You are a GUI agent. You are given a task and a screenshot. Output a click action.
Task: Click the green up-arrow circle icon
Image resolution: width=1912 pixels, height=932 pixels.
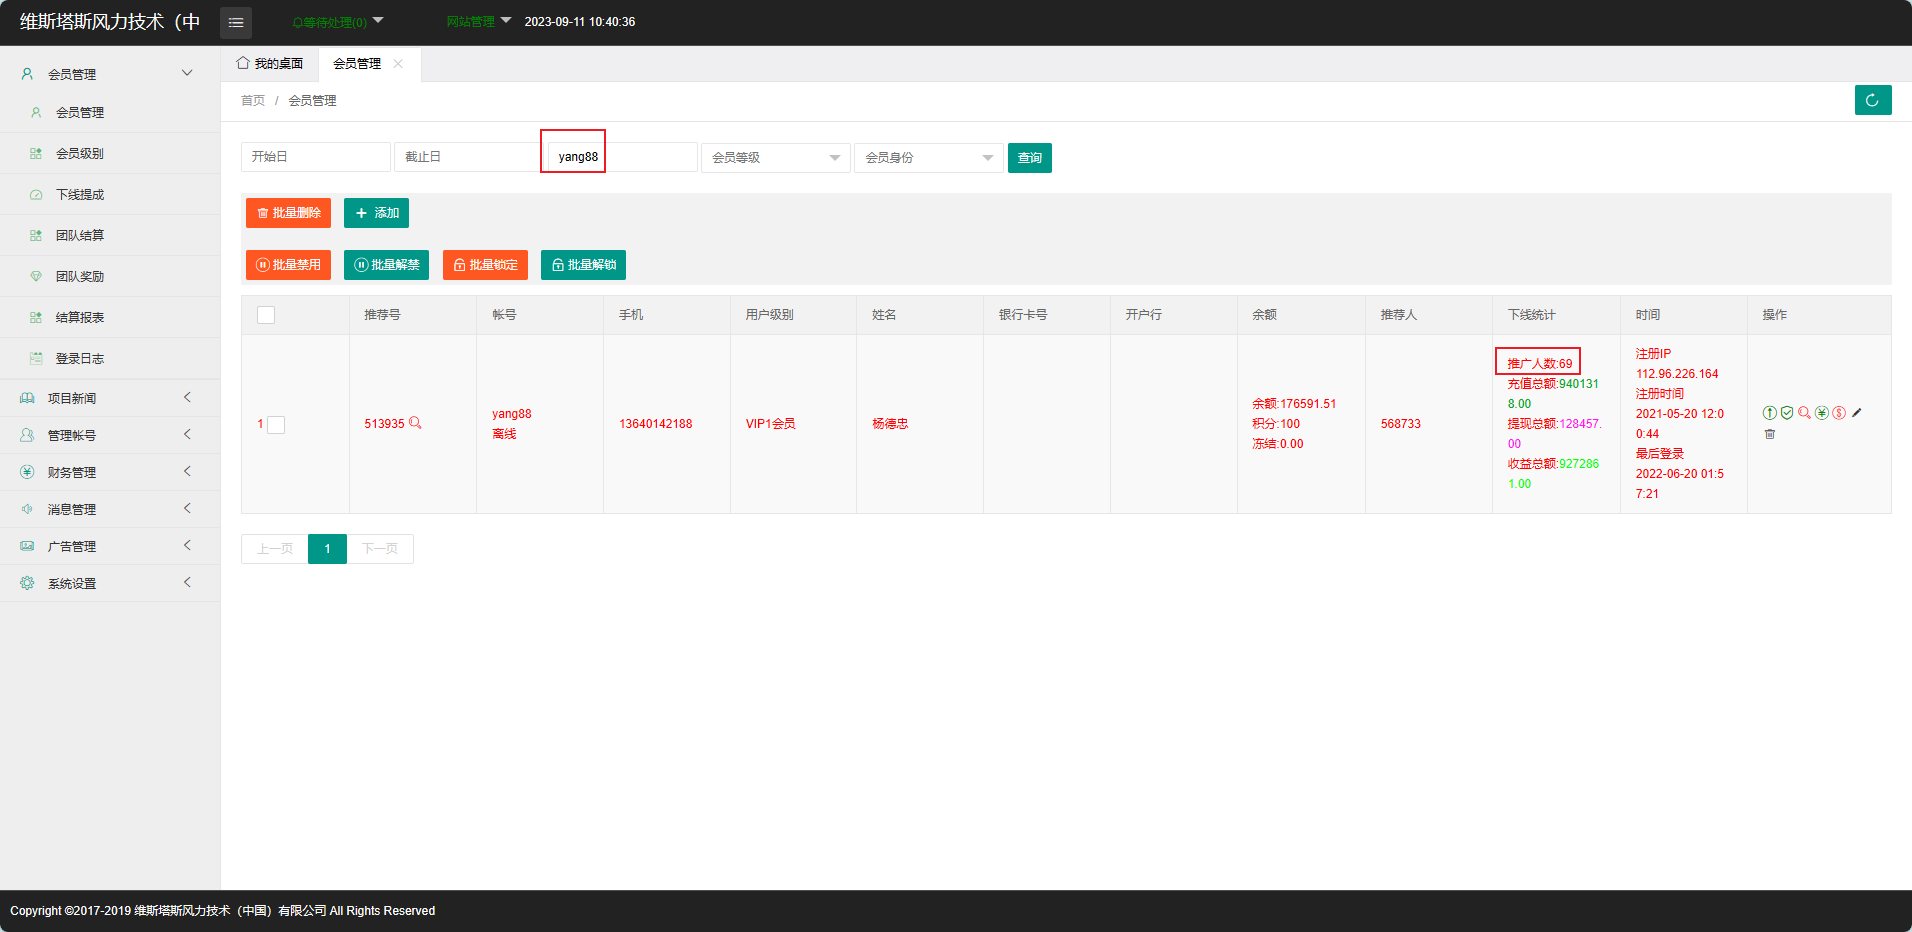coord(1770,413)
